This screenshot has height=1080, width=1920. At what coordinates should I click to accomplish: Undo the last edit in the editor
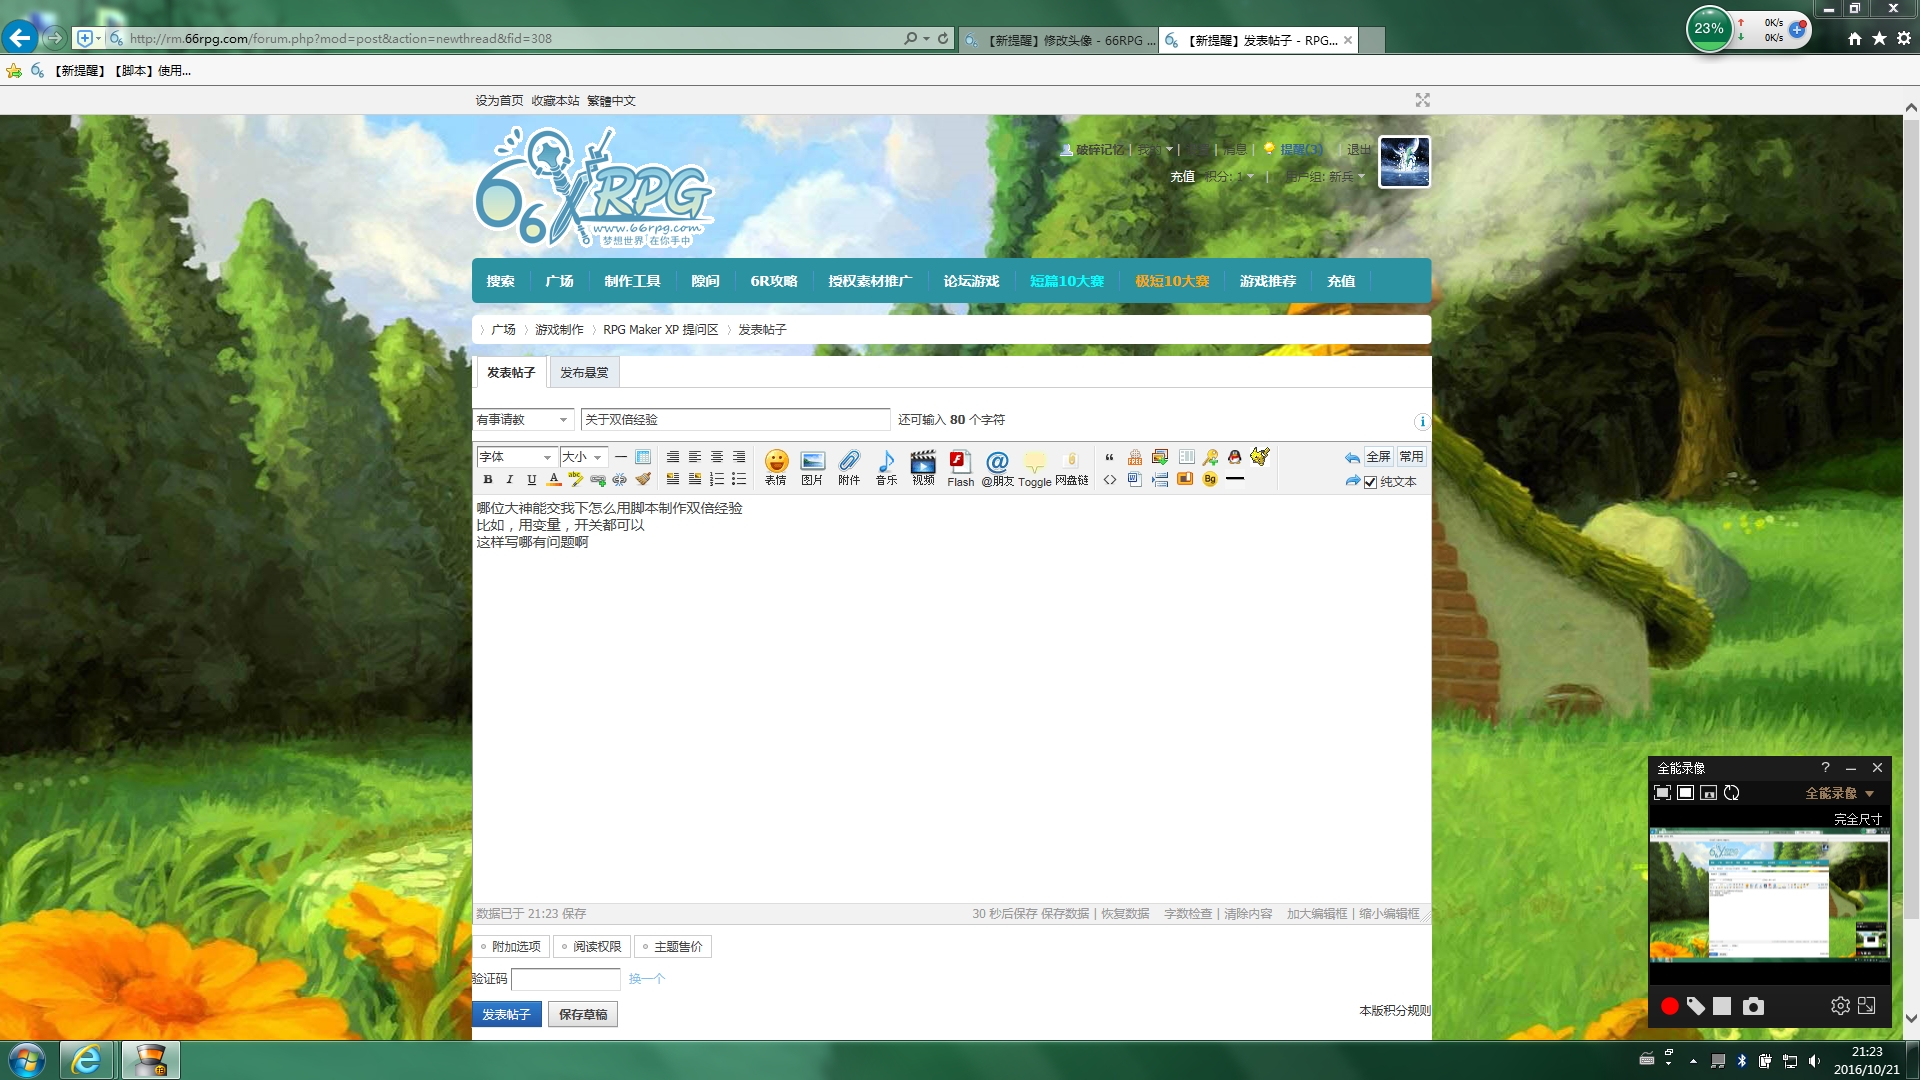1352,457
